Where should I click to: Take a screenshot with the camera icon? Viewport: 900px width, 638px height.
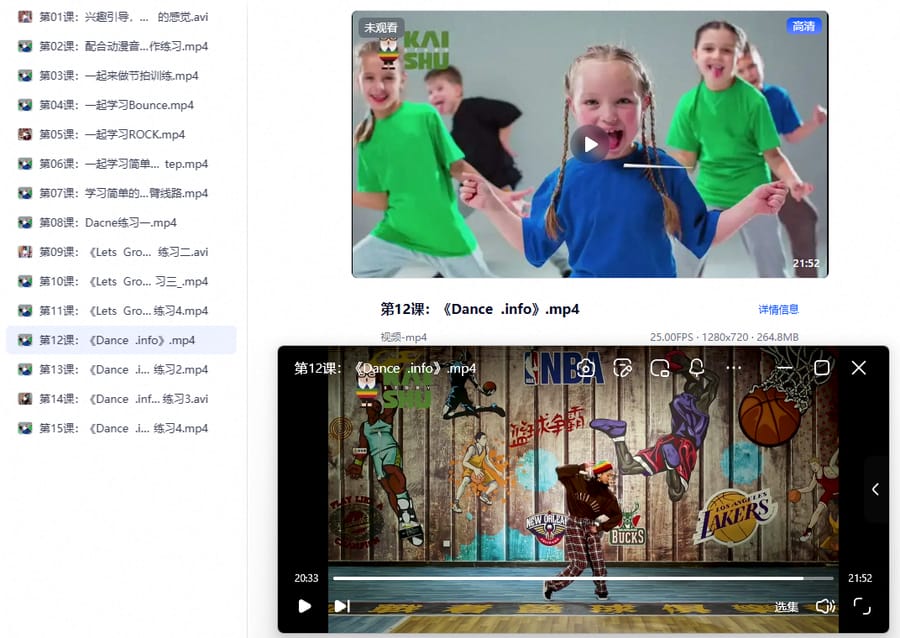(x=585, y=368)
